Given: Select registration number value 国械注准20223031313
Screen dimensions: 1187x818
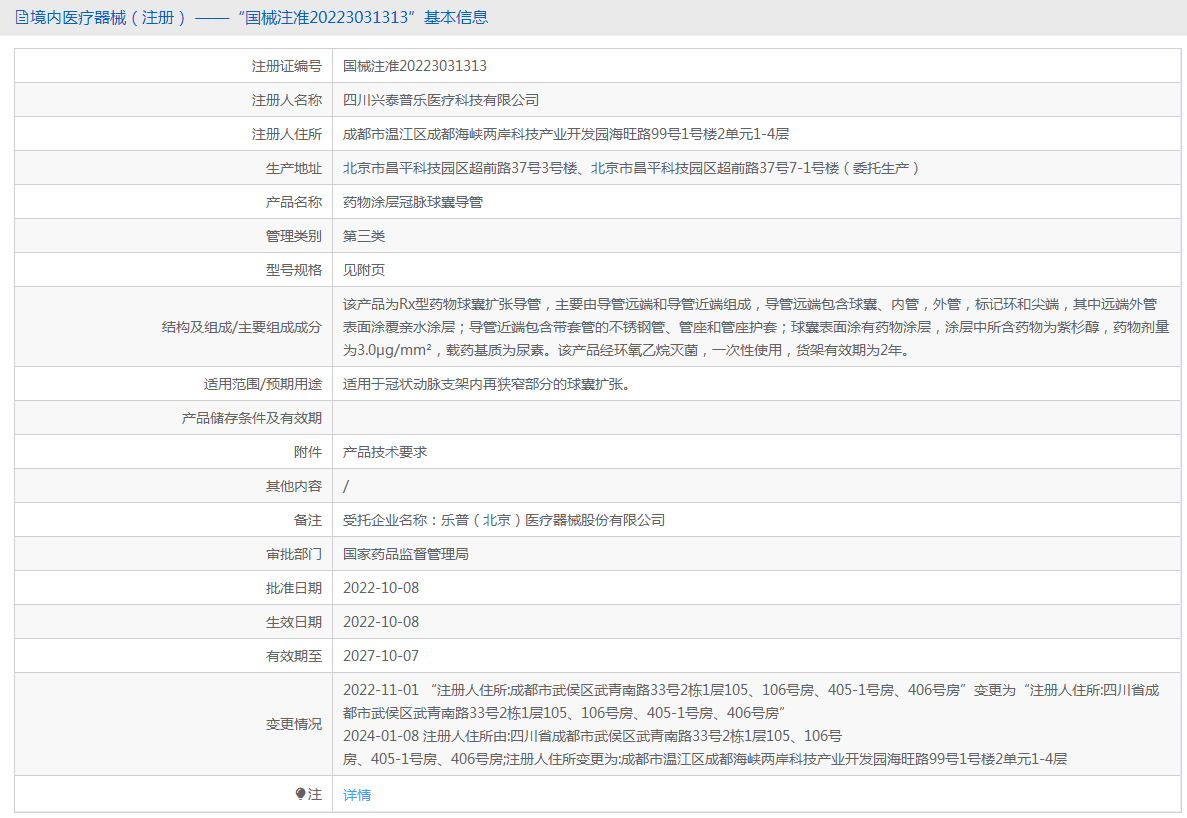Looking at the screenshot, I should [415, 66].
